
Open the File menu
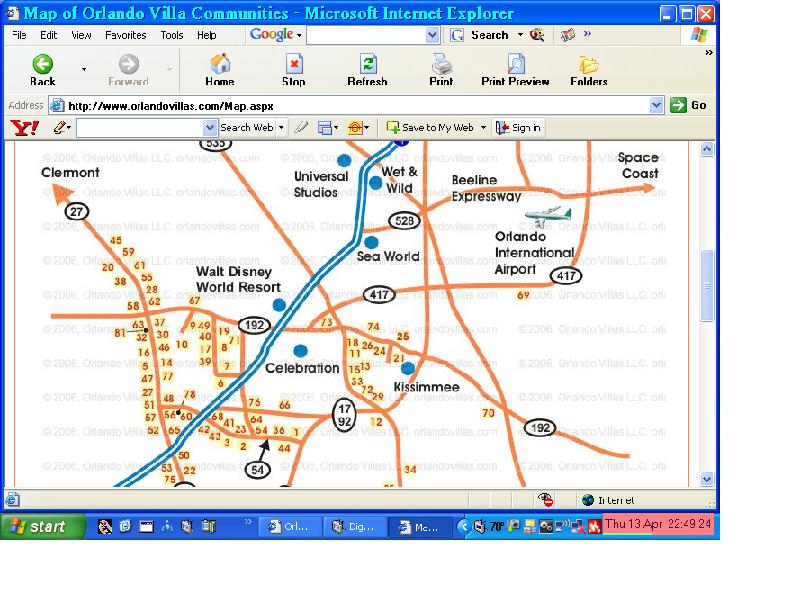pos(19,35)
